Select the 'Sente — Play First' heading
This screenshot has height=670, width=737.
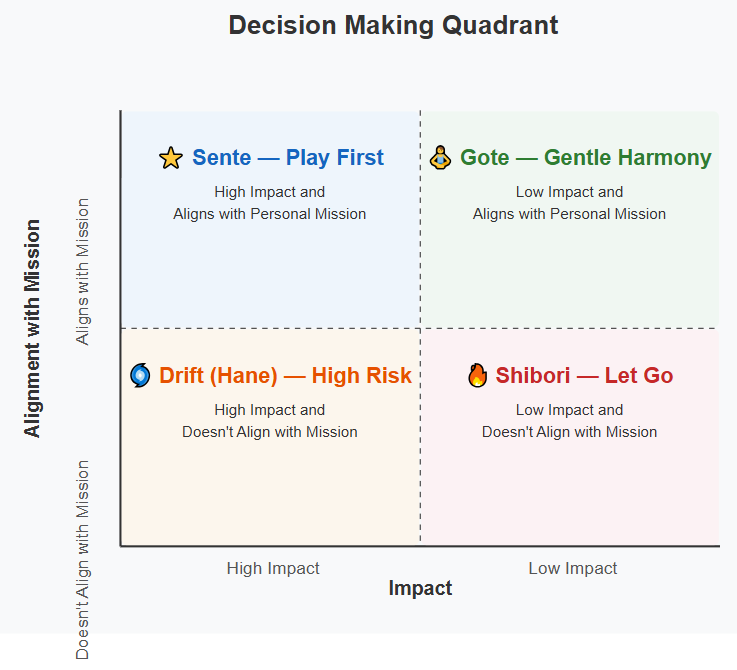(287, 158)
